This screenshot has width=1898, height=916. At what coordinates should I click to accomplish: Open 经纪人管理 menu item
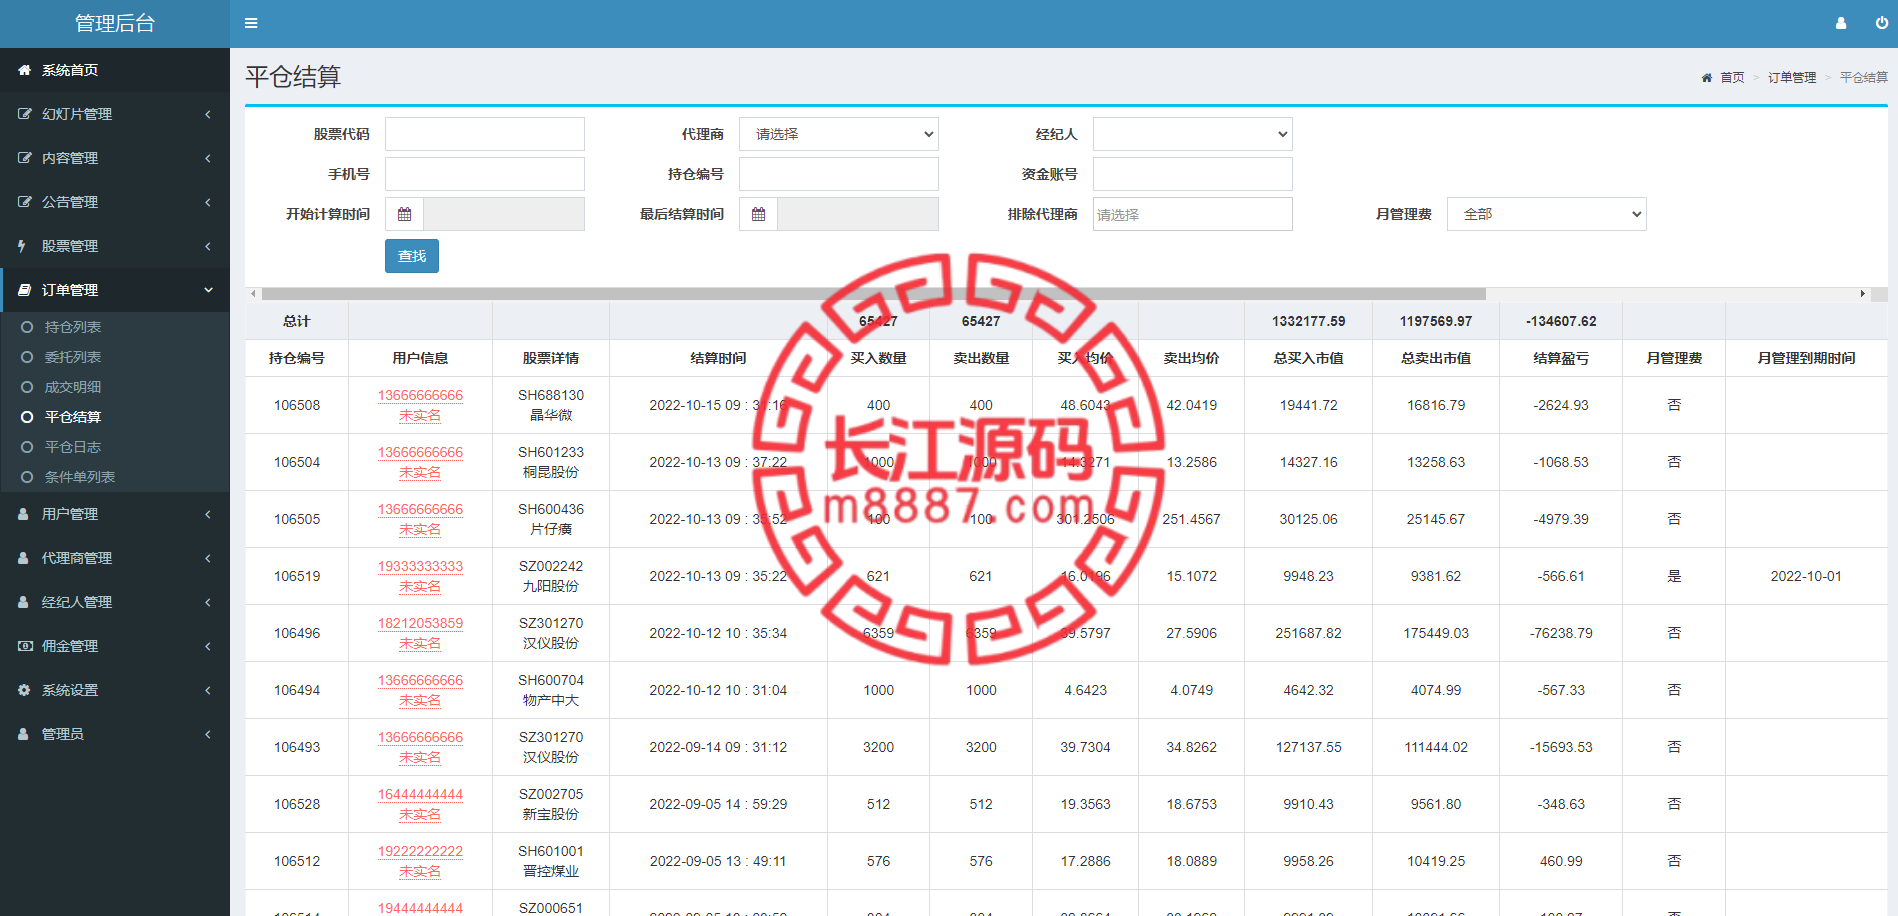click(115, 602)
